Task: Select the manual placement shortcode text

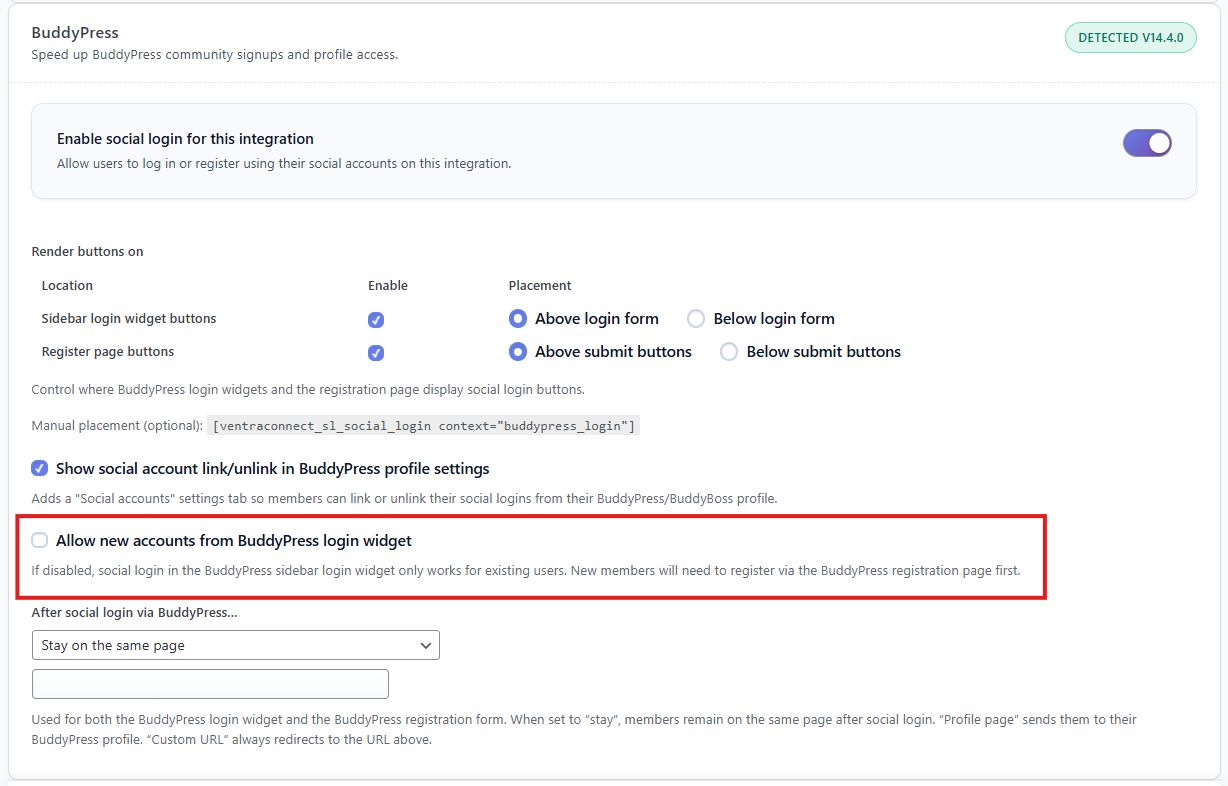Action: pos(423,425)
